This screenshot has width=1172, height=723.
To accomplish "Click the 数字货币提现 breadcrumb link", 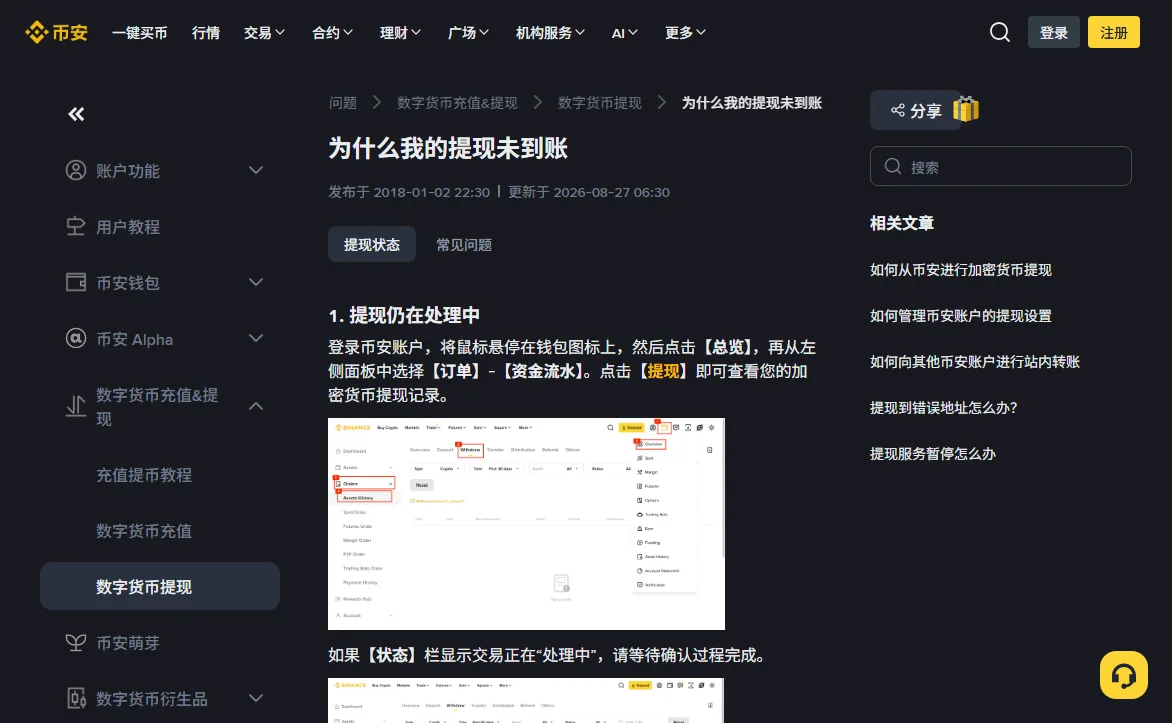I will pyautogui.click(x=600, y=102).
